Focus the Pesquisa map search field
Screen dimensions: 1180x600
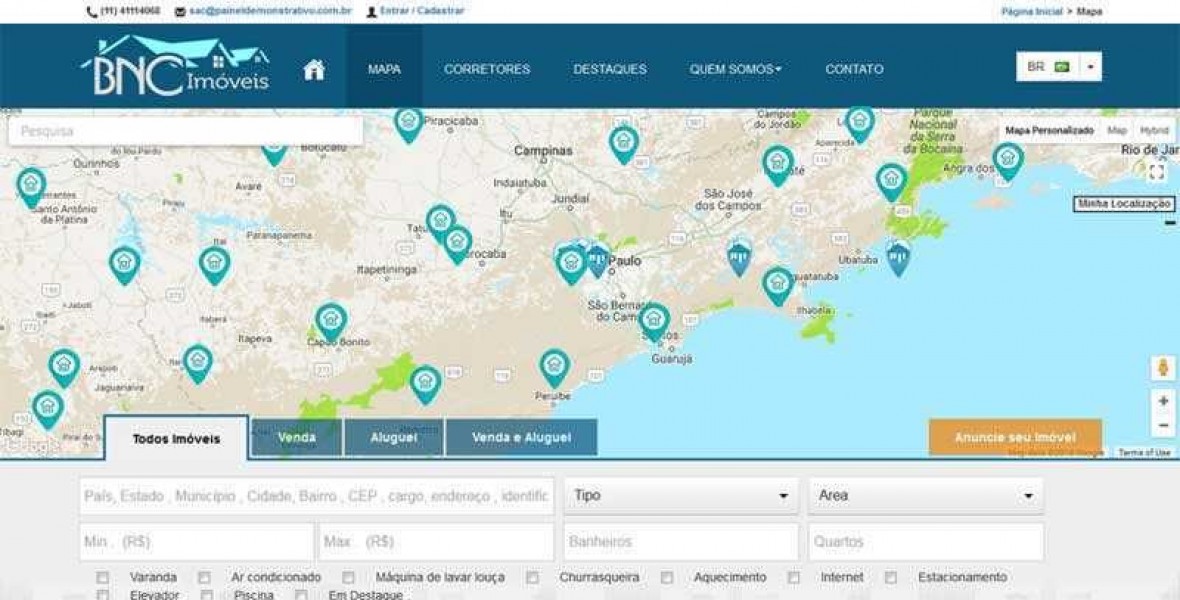point(186,131)
